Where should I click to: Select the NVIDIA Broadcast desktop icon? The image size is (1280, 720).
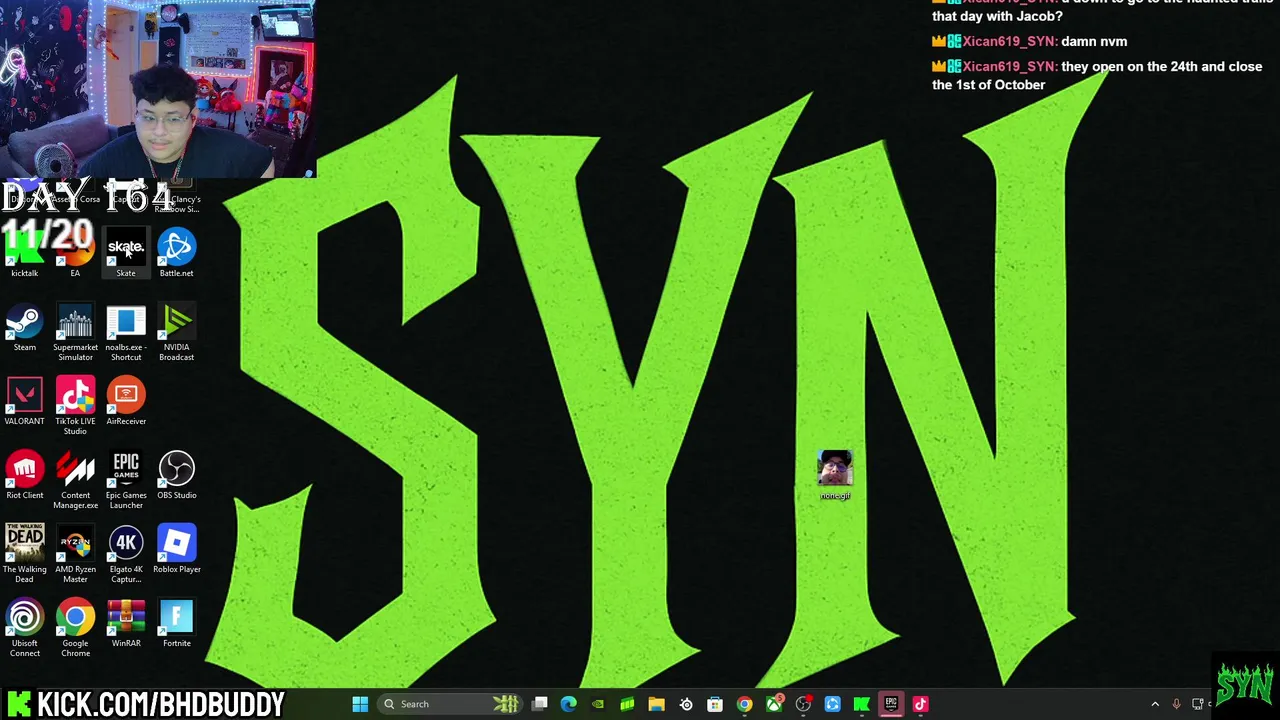tap(177, 334)
